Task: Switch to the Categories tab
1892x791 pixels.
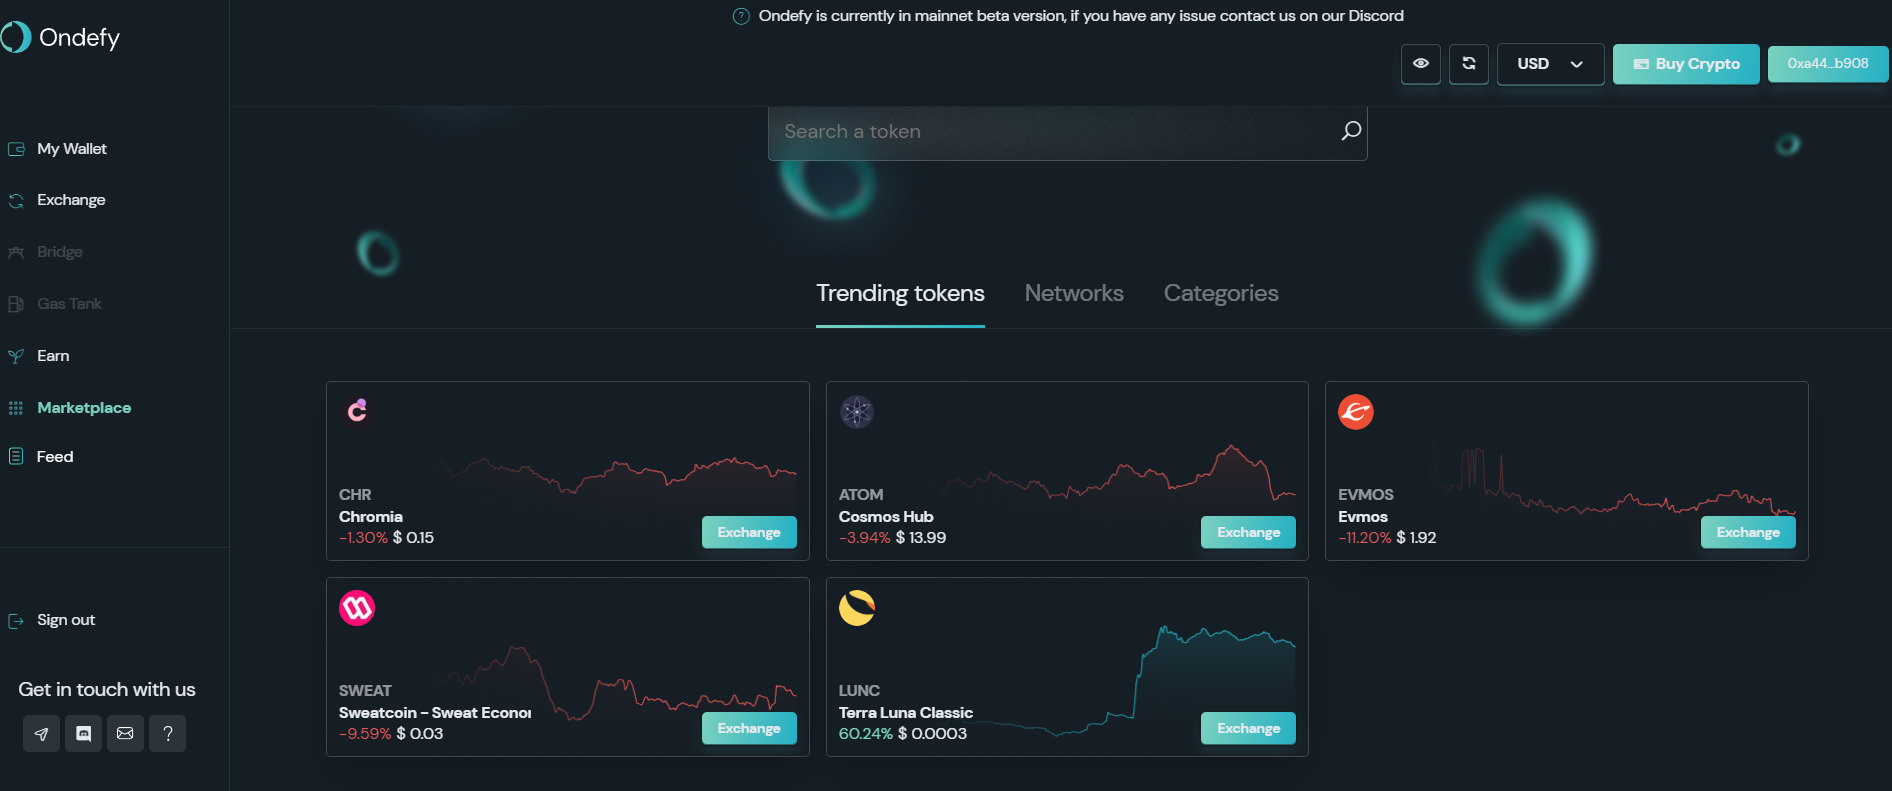Action: pyautogui.click(x=1221, y=293)
